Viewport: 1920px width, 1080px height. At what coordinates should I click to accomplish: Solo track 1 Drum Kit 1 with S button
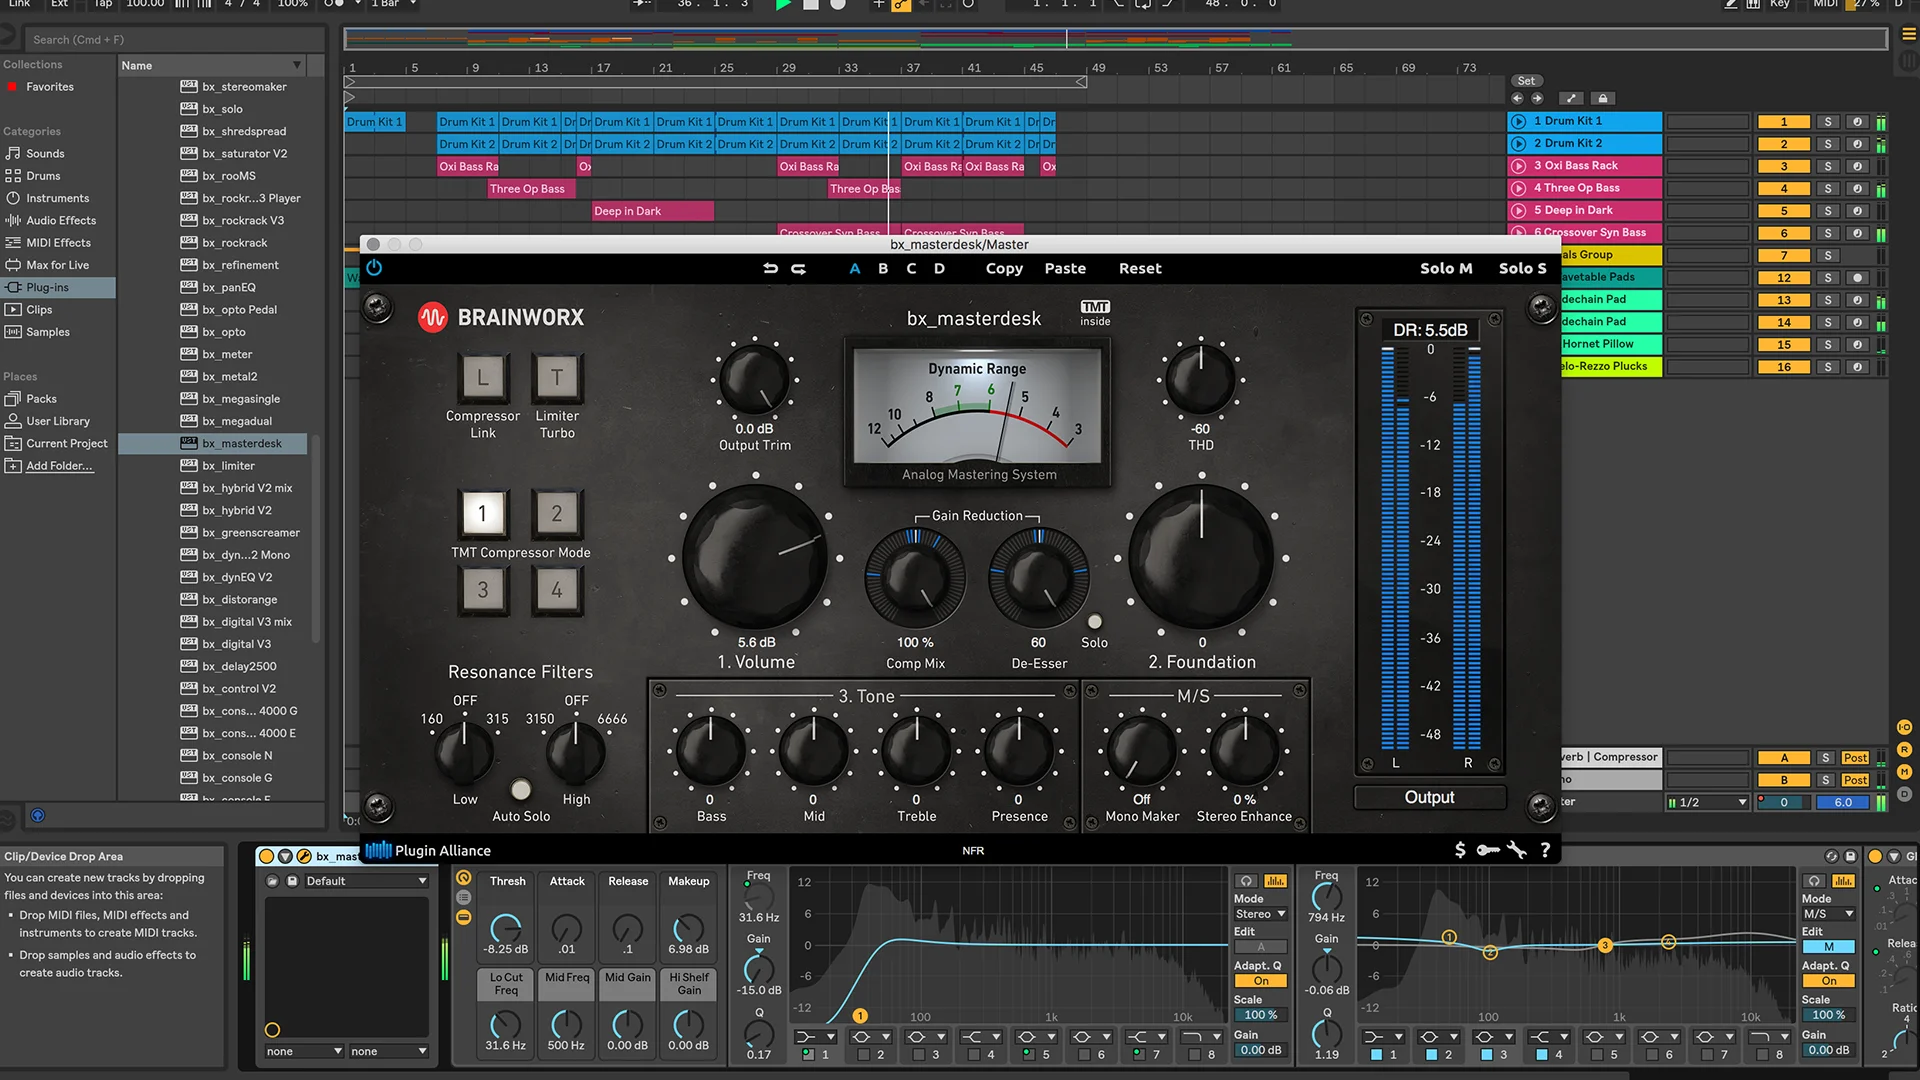coord(1828,122)
